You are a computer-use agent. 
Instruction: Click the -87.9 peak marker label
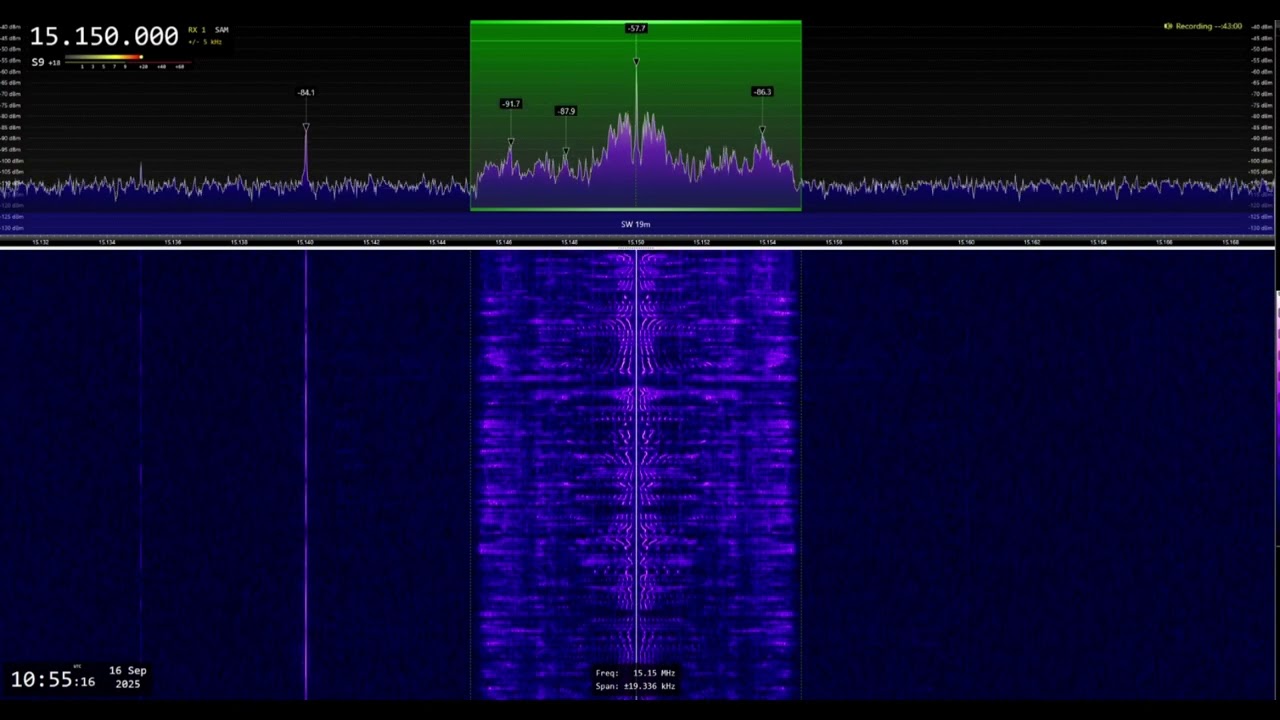pyautogui.click(x=566, y=111)
